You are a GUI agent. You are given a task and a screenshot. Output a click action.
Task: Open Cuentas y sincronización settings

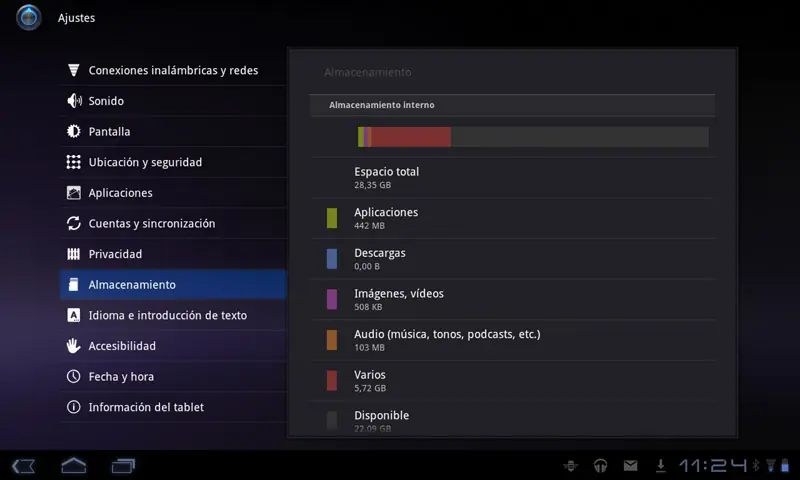tap(173, 223)
